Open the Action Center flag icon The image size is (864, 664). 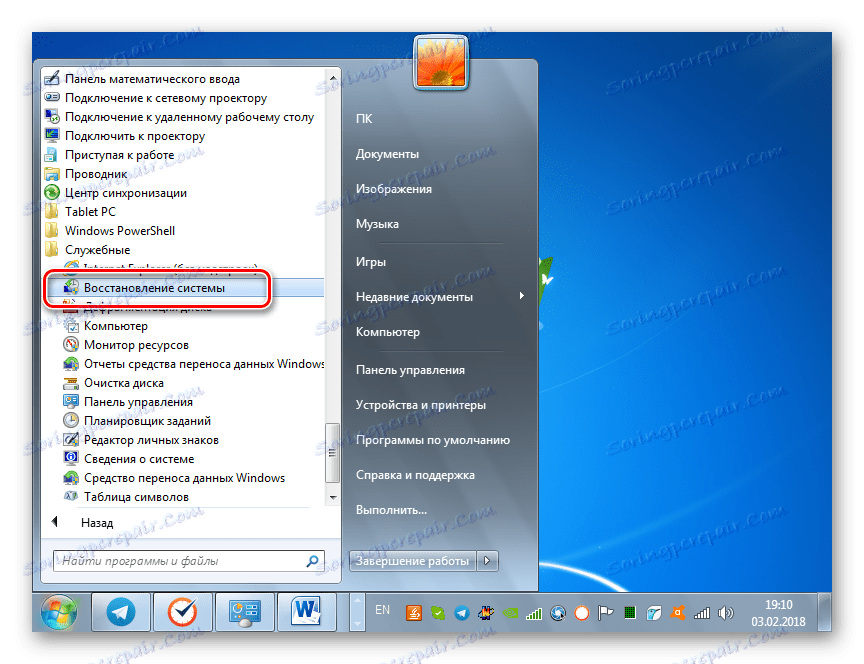point(606,613)
